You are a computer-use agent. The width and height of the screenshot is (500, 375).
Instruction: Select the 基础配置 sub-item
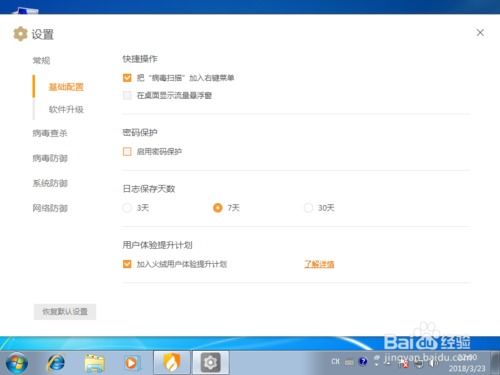66,87
